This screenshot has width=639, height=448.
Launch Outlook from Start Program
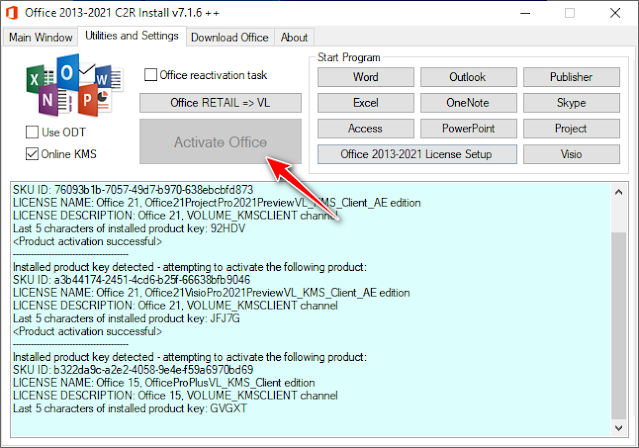tap(468, 77)
